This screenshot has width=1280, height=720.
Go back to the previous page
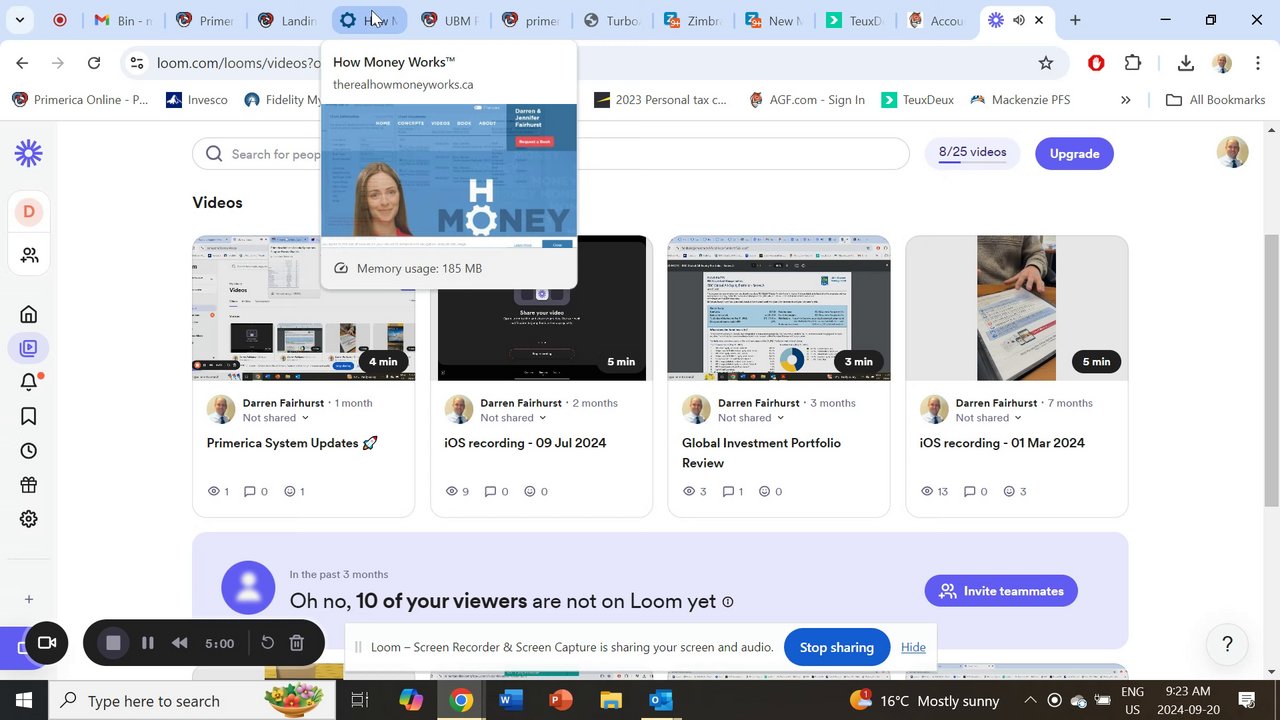tap(22, 63)
